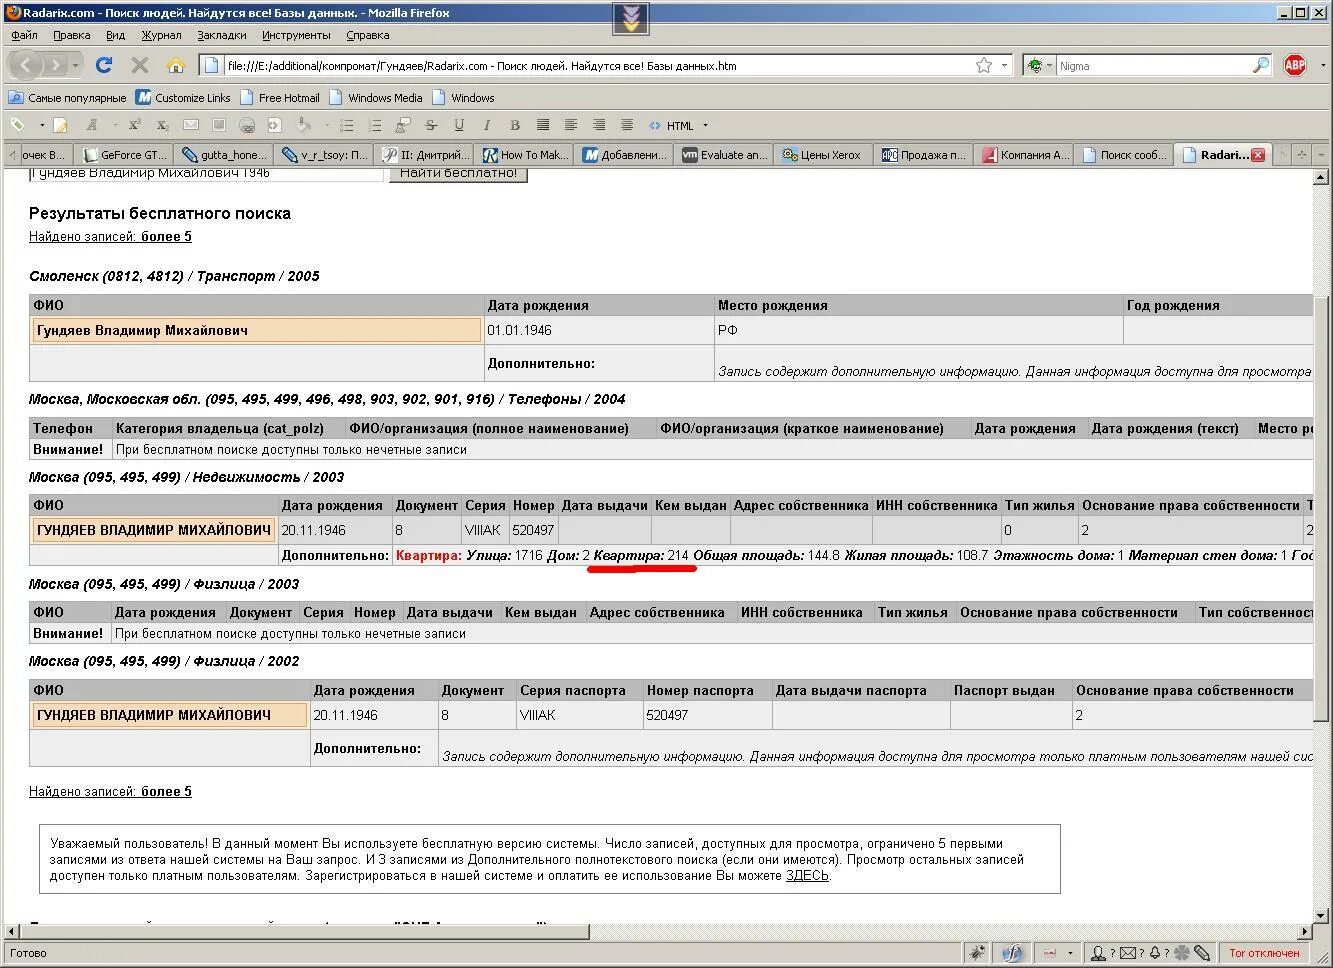Choose a search engine from the Nigma dropdown
Screen dimensions: 1333x968
1040,66
